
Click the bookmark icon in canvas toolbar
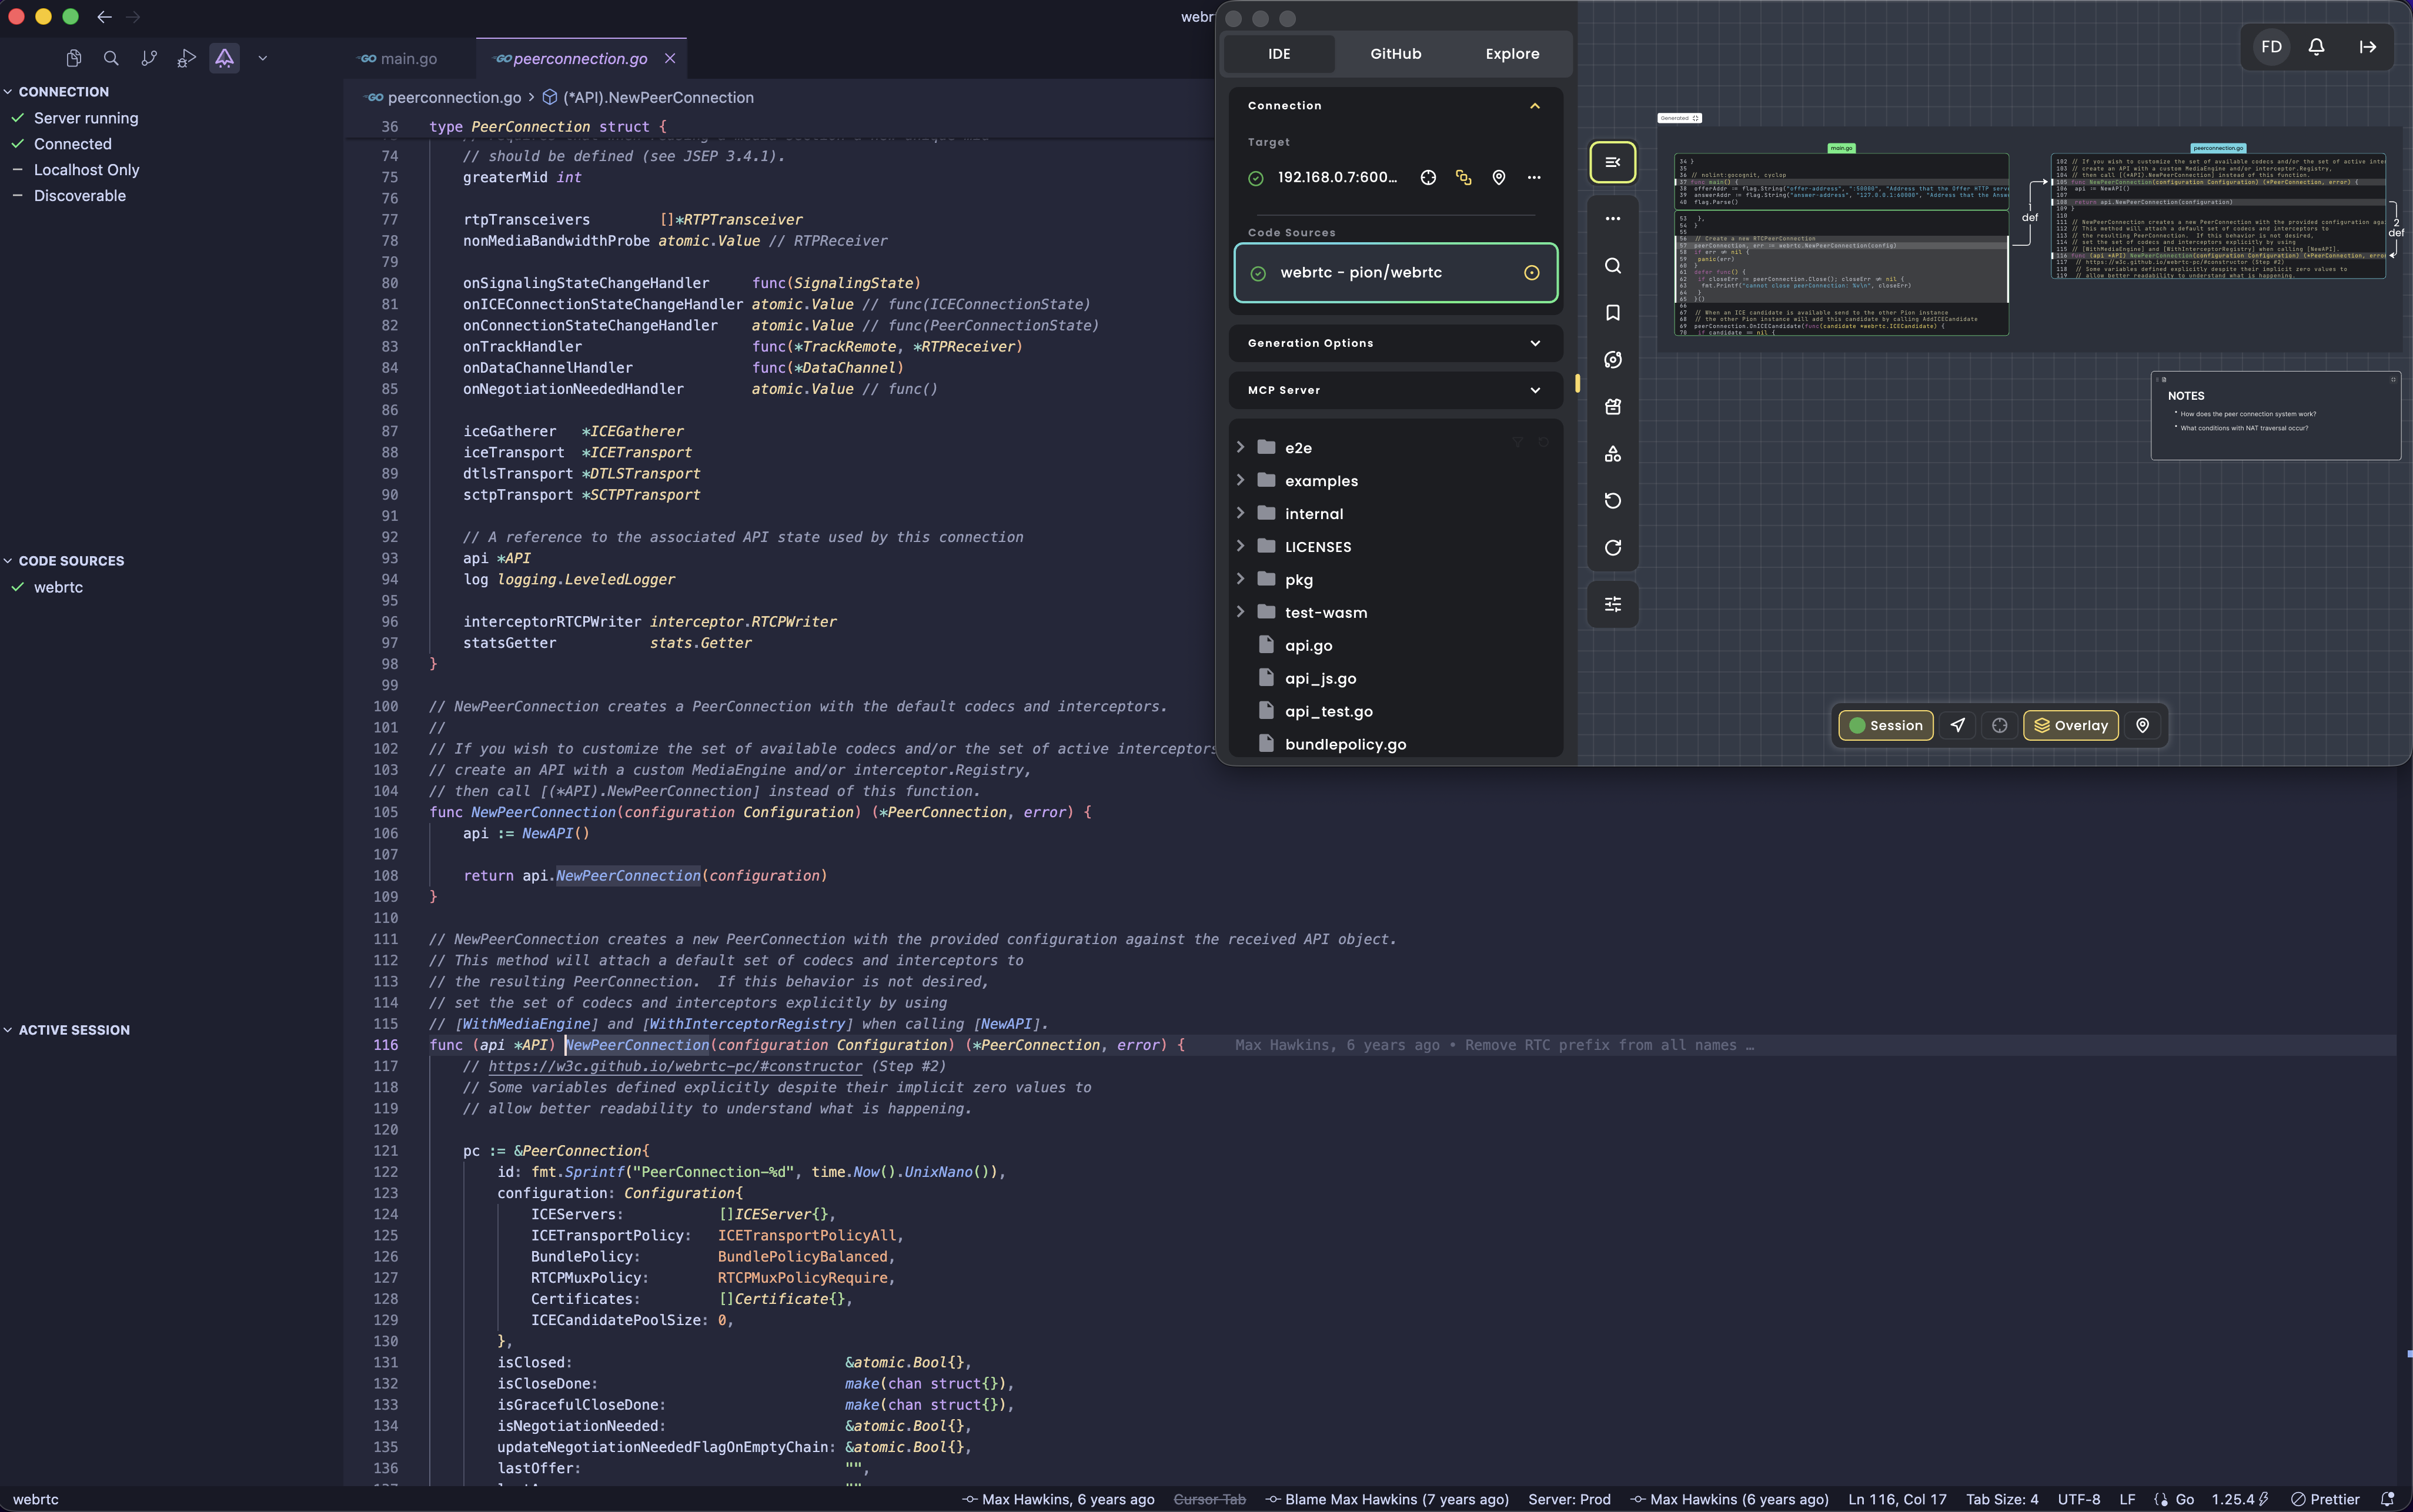pyautogui.click(x=1612, y=313)
